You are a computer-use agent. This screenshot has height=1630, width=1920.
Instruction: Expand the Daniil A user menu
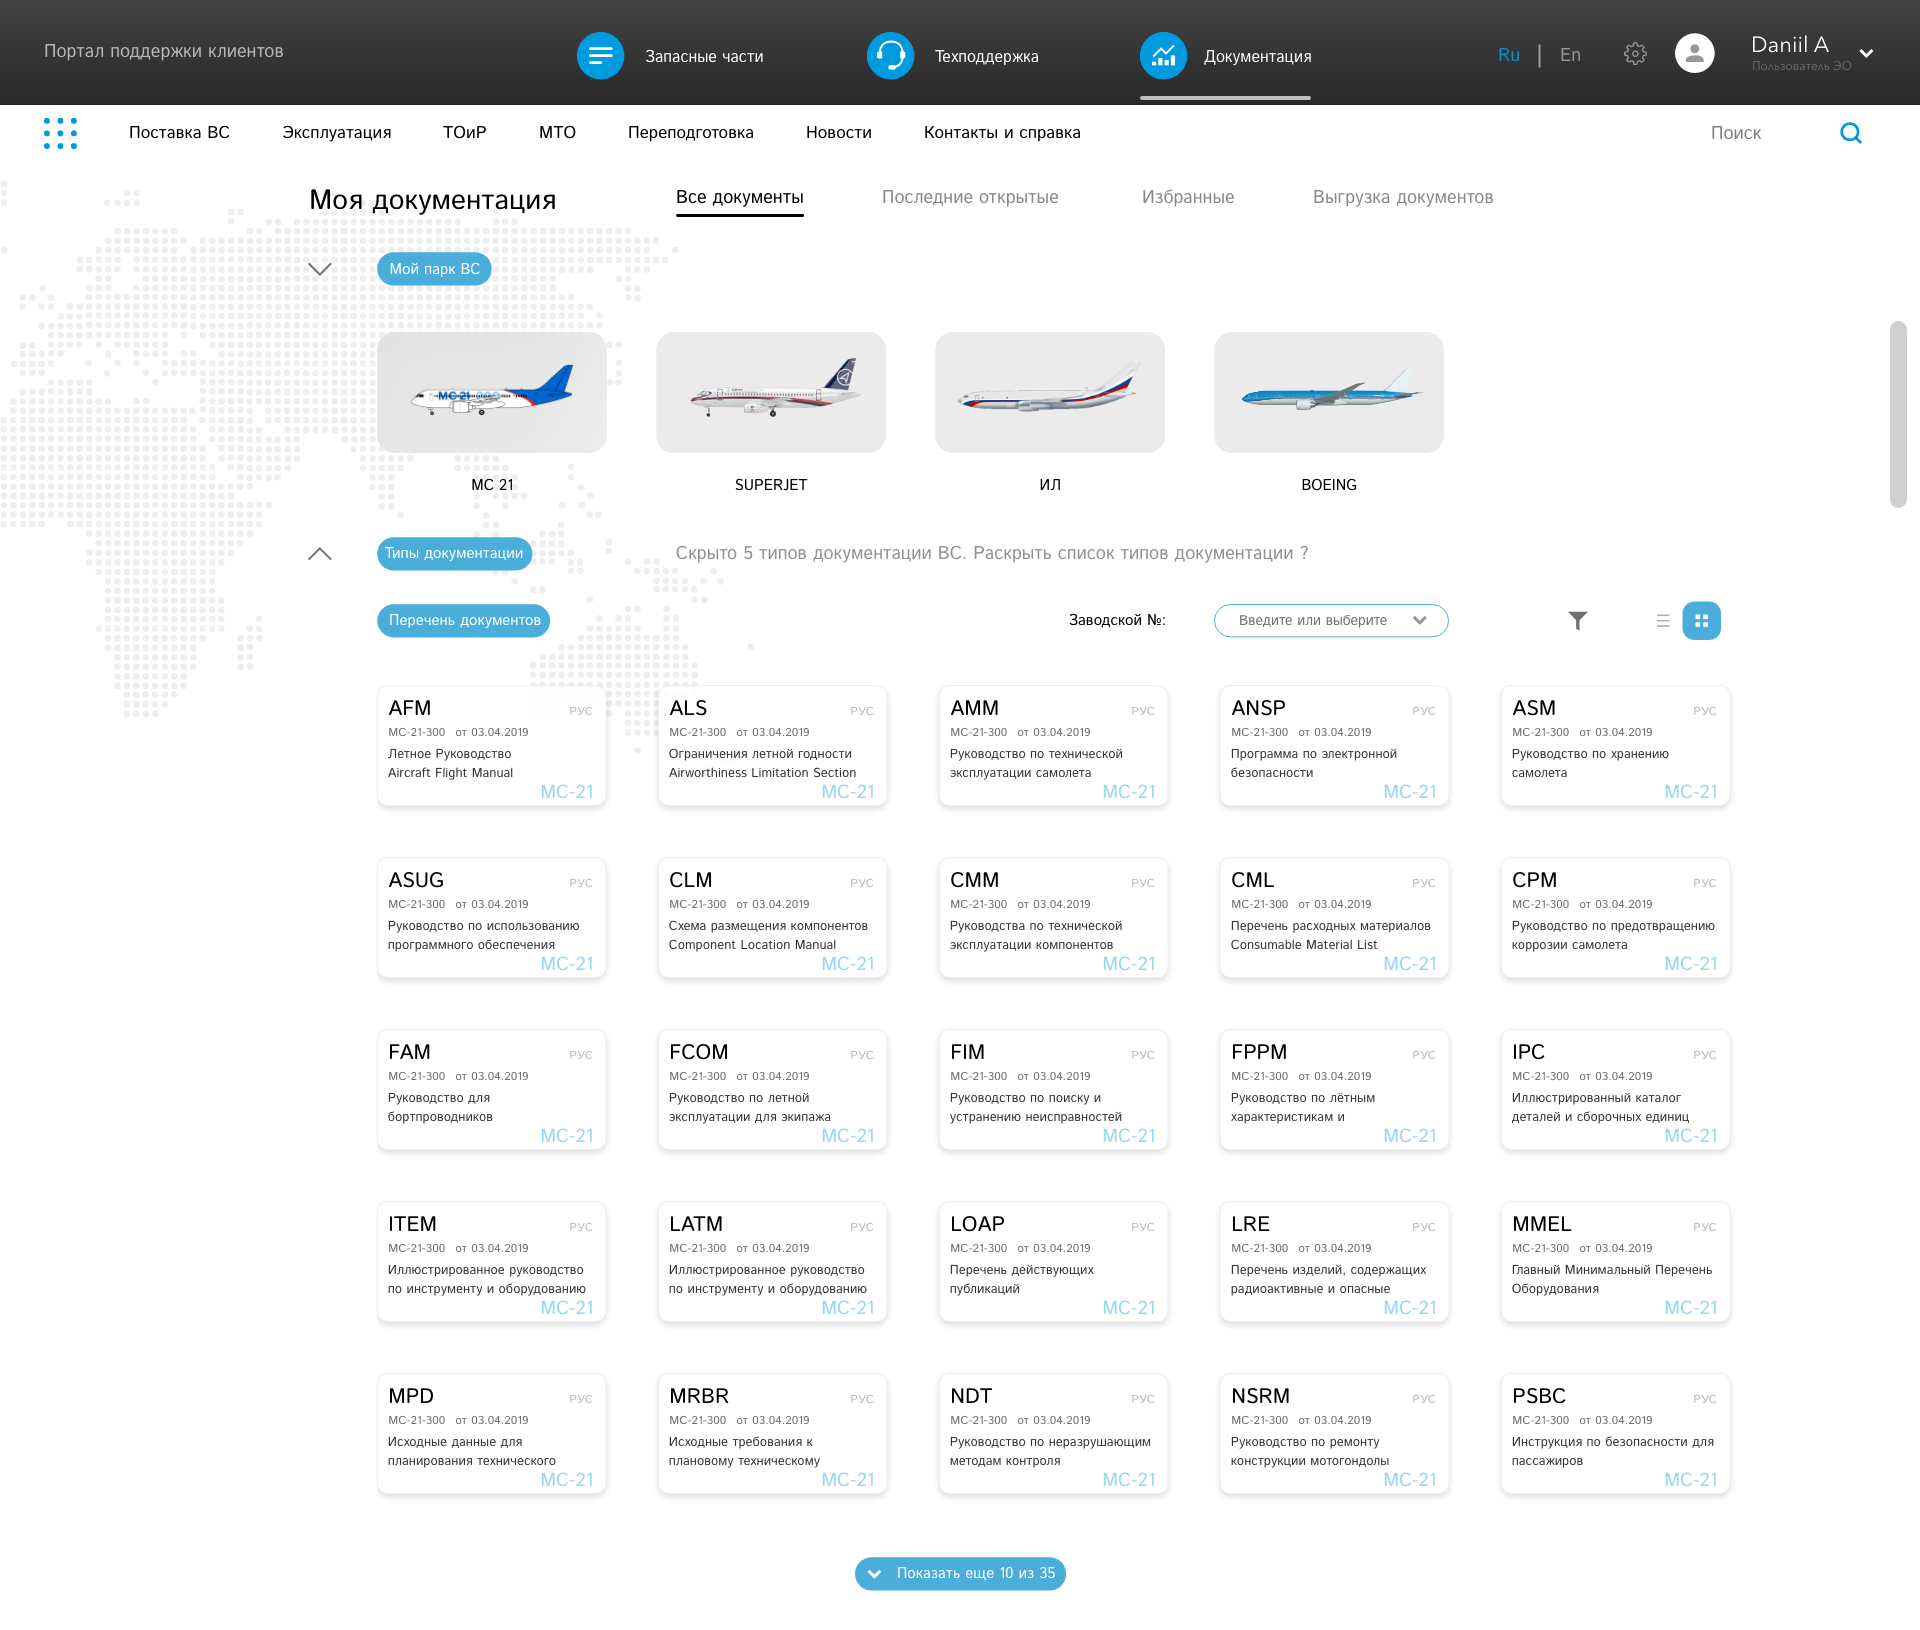(x=1866, y=54)
